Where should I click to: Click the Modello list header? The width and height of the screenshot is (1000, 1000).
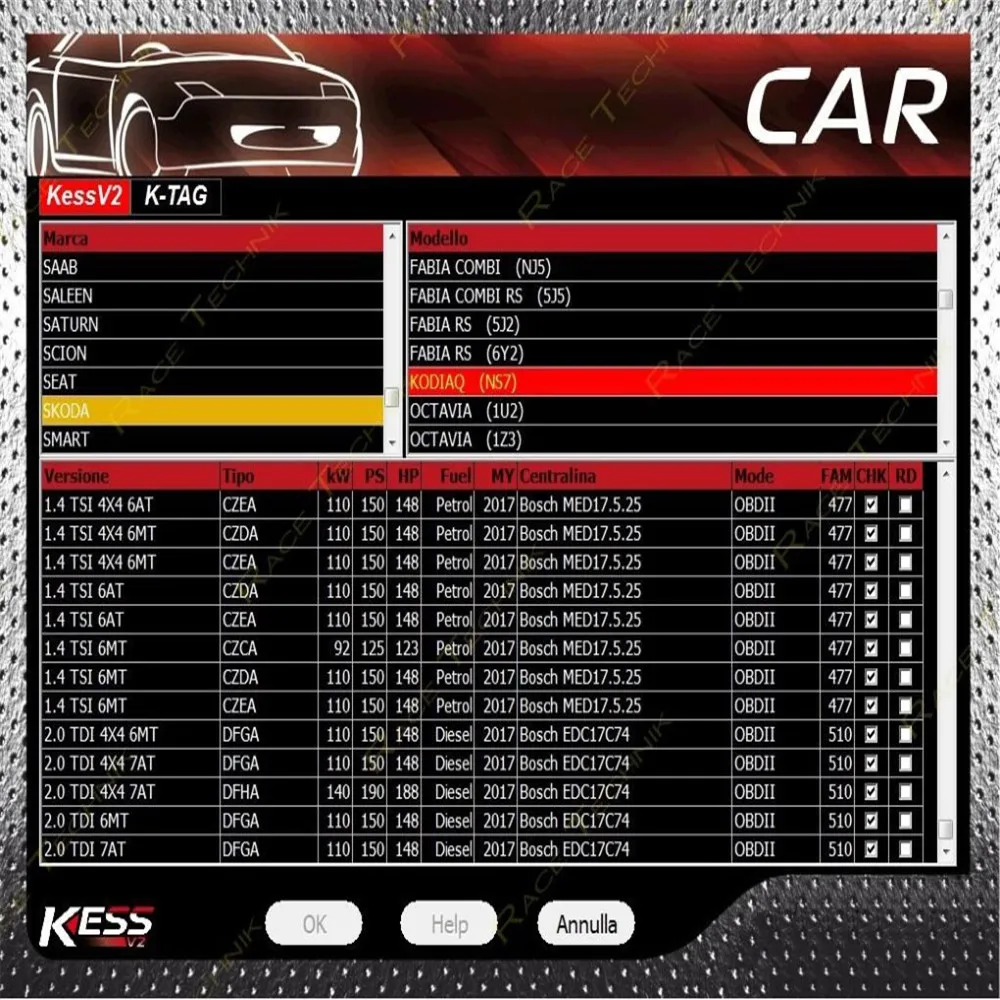673,239
